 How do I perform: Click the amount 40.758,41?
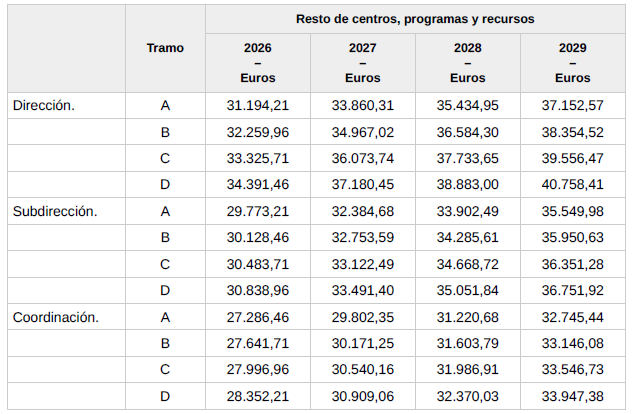pos(572,185)
